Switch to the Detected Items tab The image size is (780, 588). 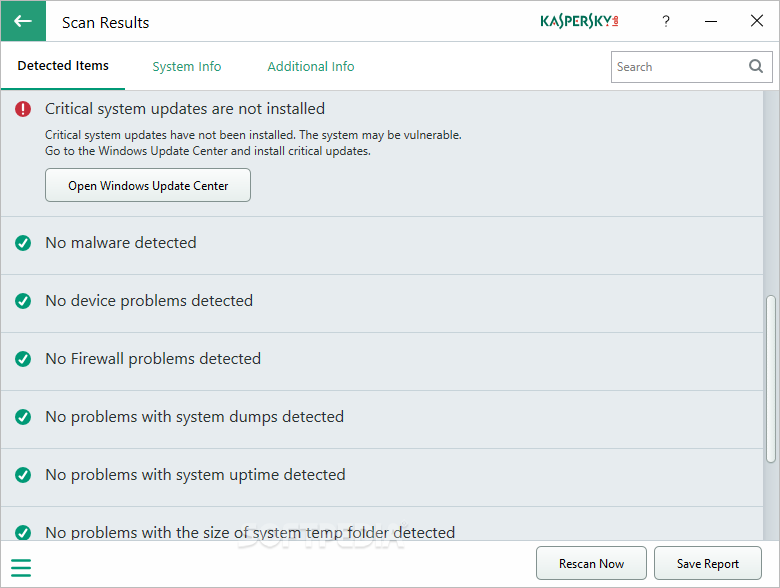tap(63, 66)
